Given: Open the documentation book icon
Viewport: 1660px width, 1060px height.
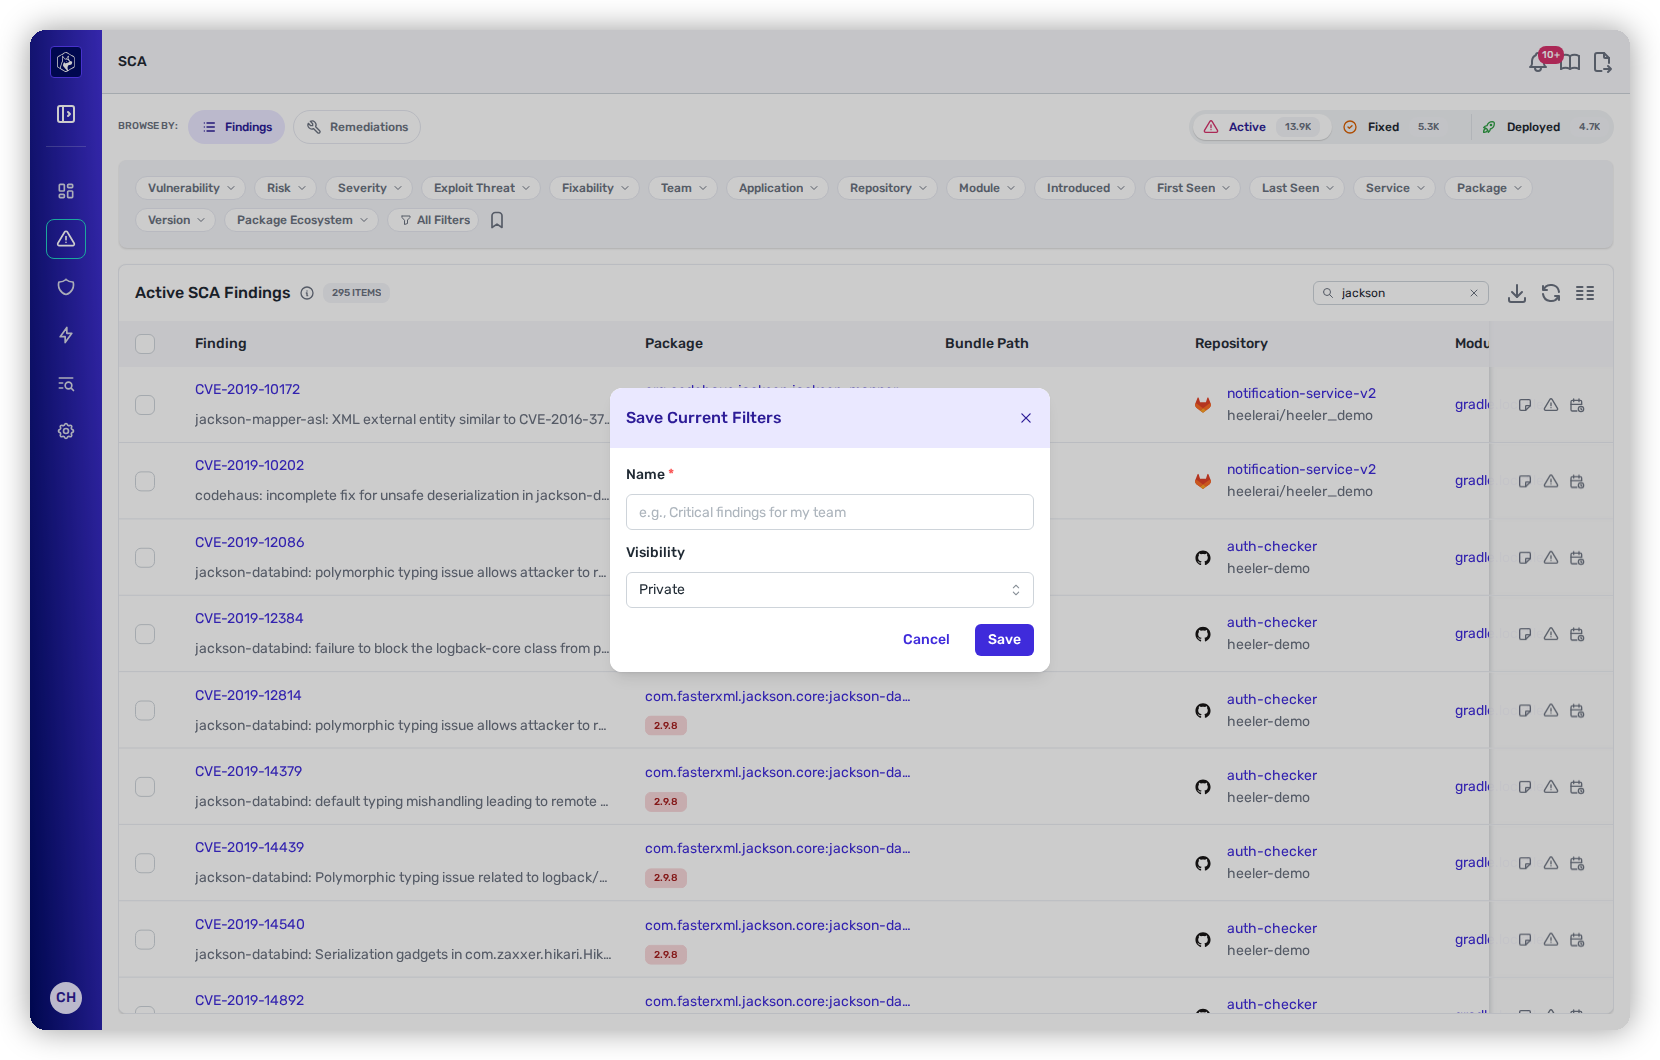Looking at the screenshot, I should (1571, 63).
